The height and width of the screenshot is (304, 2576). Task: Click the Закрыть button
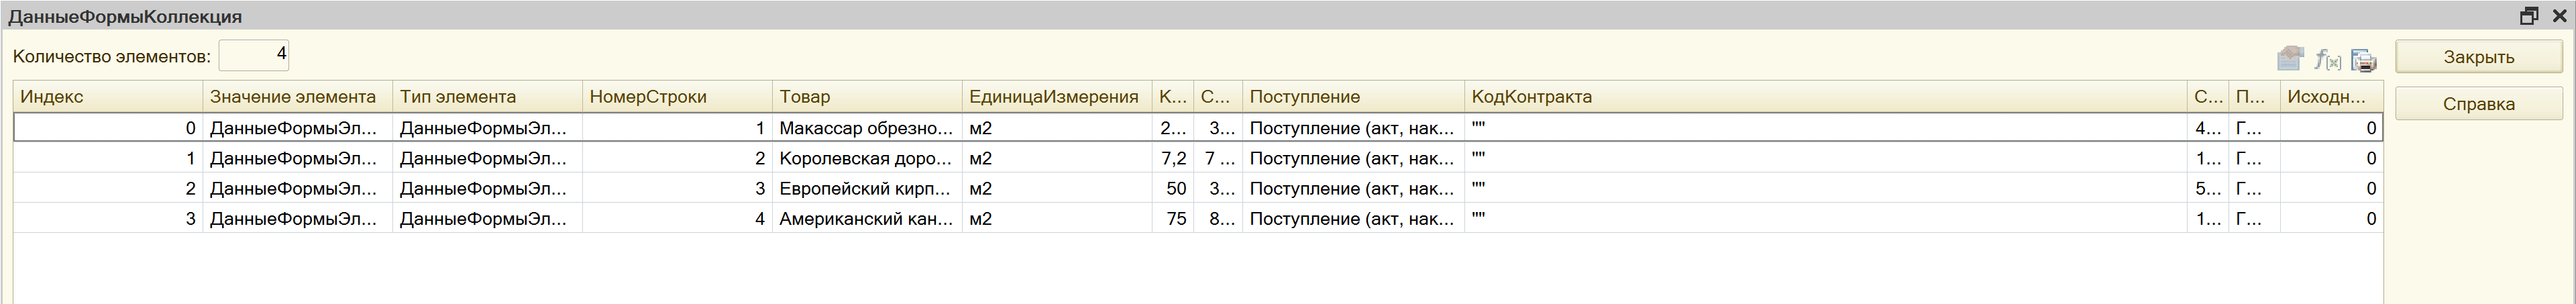2478,57
